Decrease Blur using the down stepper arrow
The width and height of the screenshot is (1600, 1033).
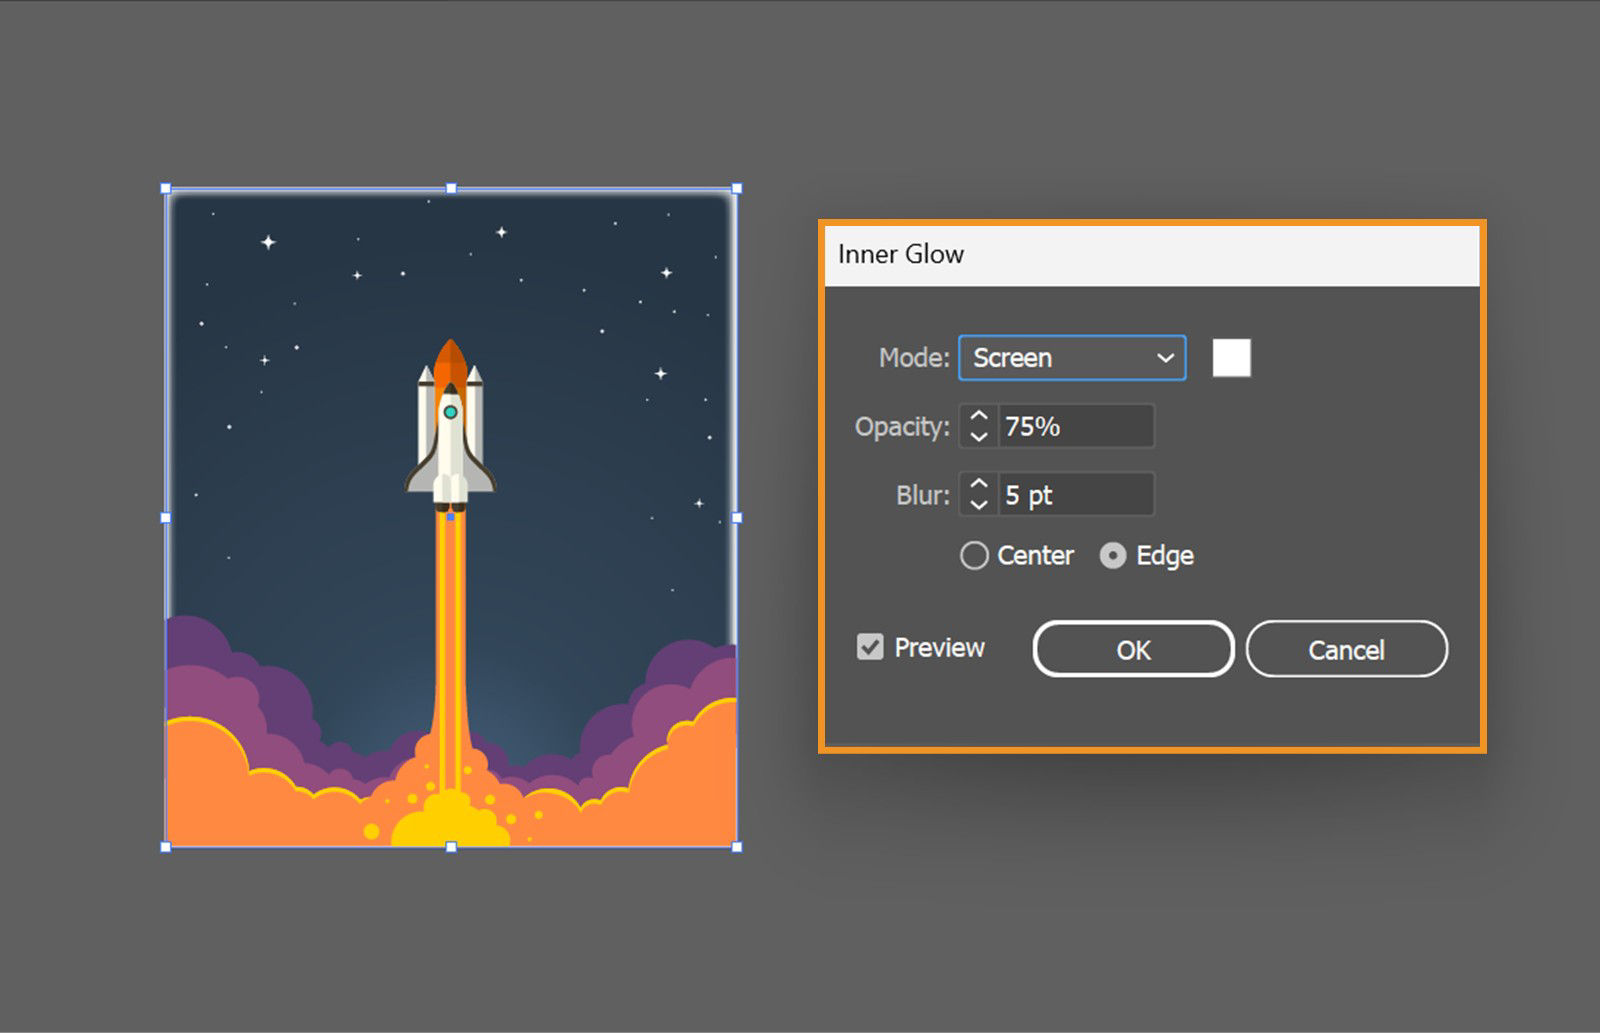979,504
